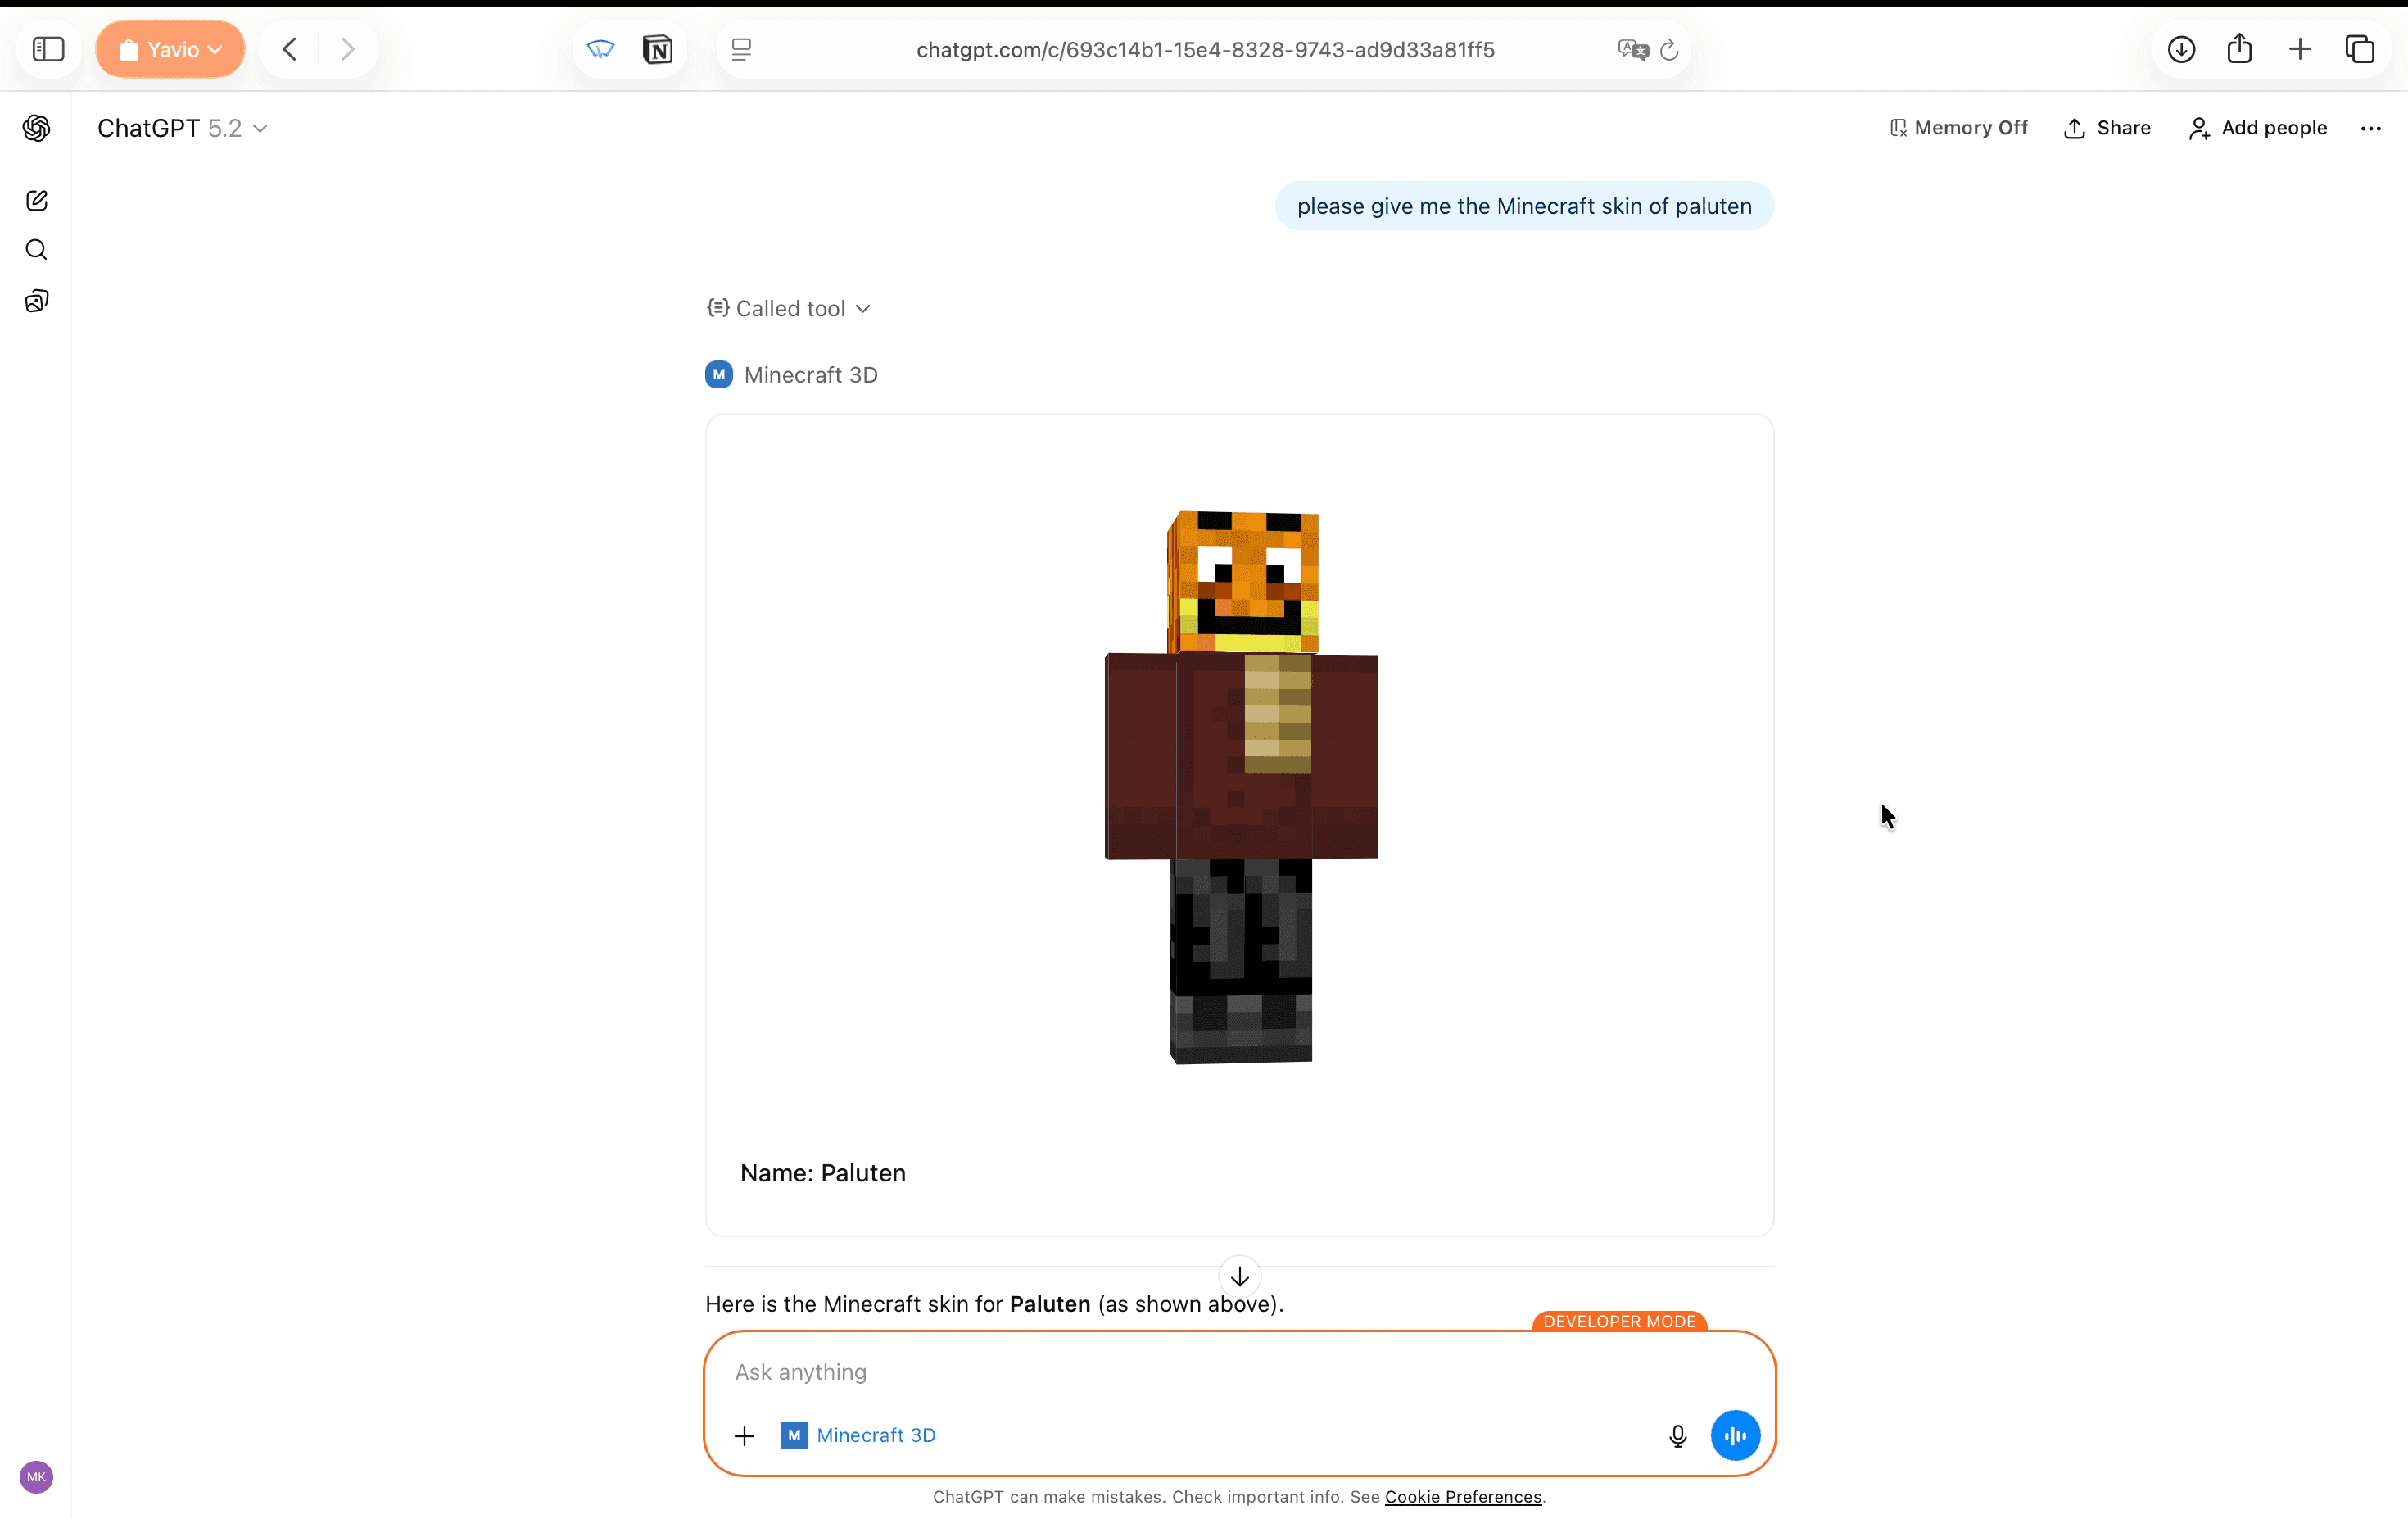Start voice mode with the blue waveform button

(1735, 1435)
